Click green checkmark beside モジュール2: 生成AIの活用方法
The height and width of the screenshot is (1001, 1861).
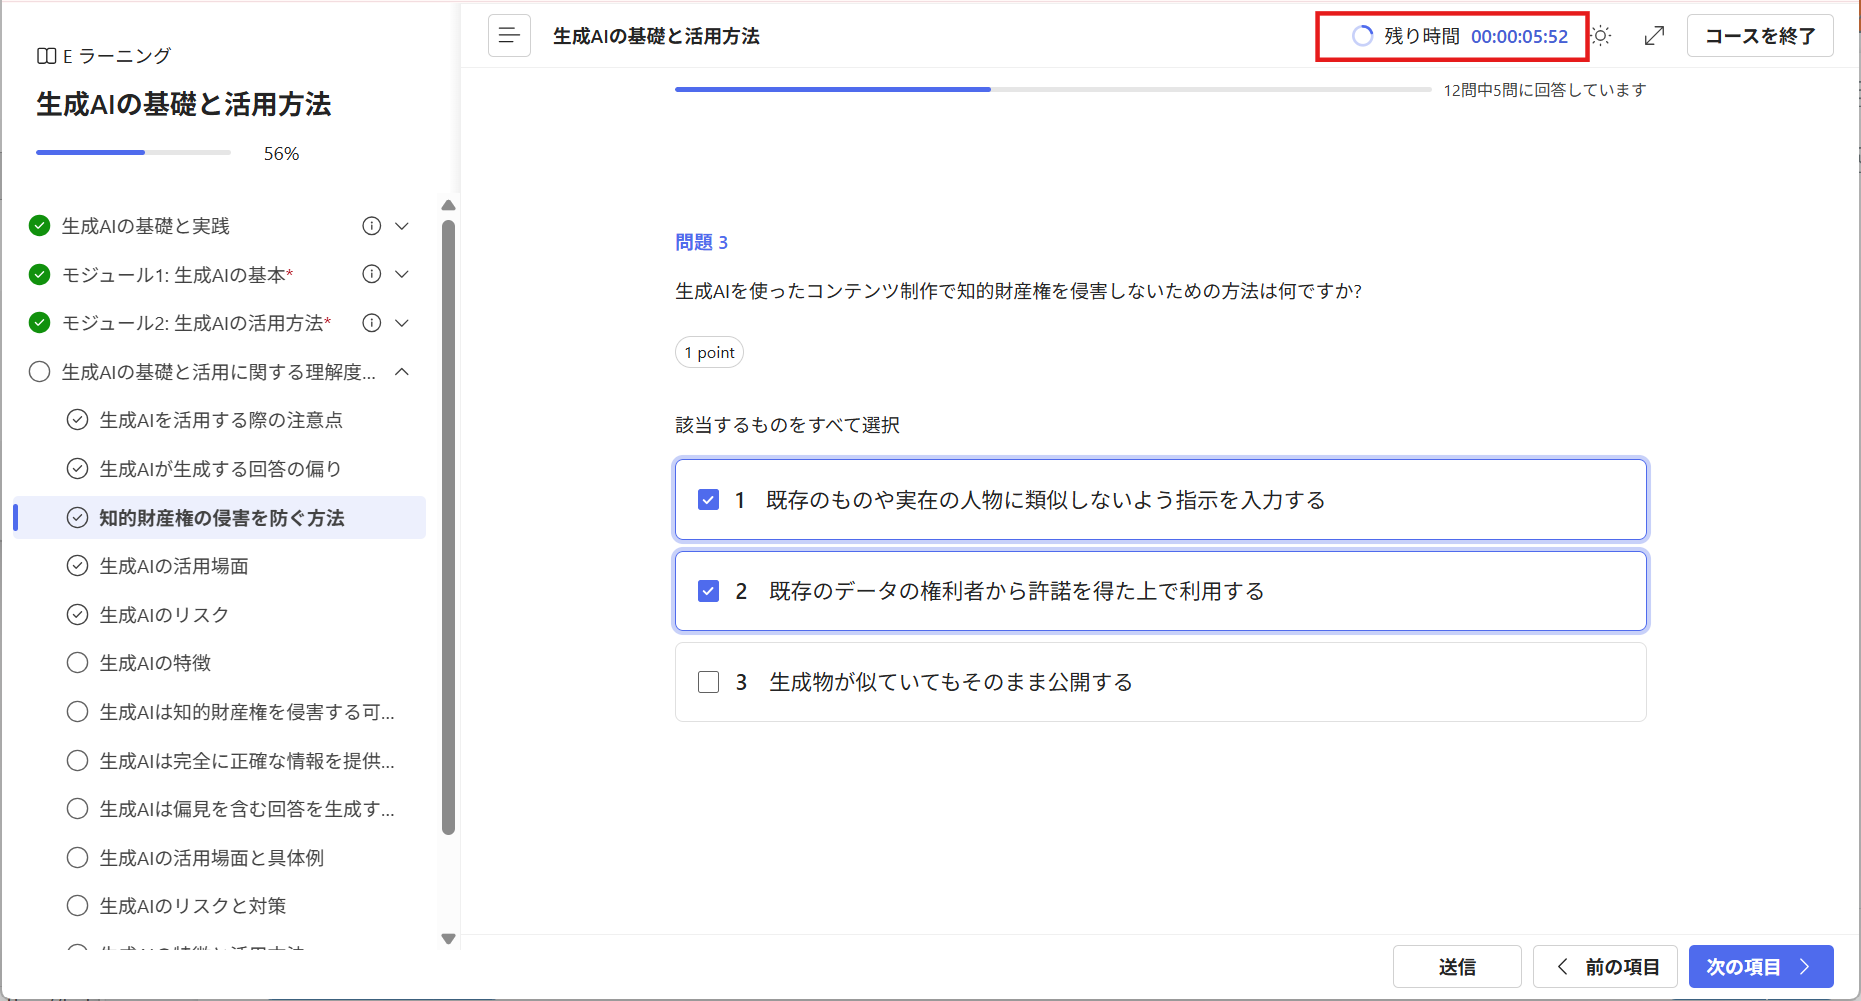pos(40,323)
